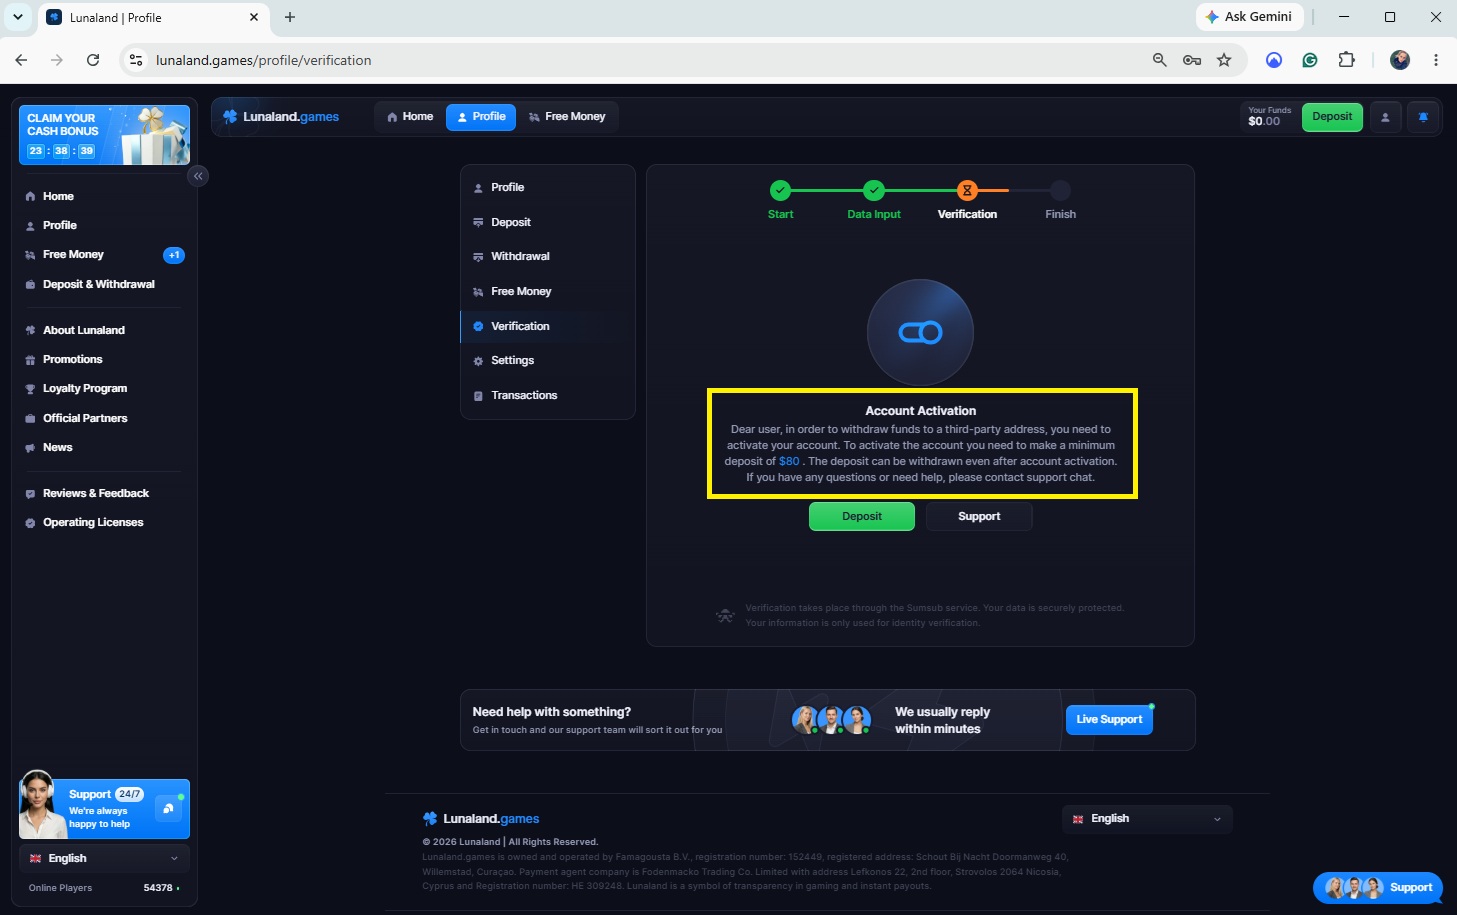Go back with the browser back arrow
1457x915 pixels.
(21, 60)
